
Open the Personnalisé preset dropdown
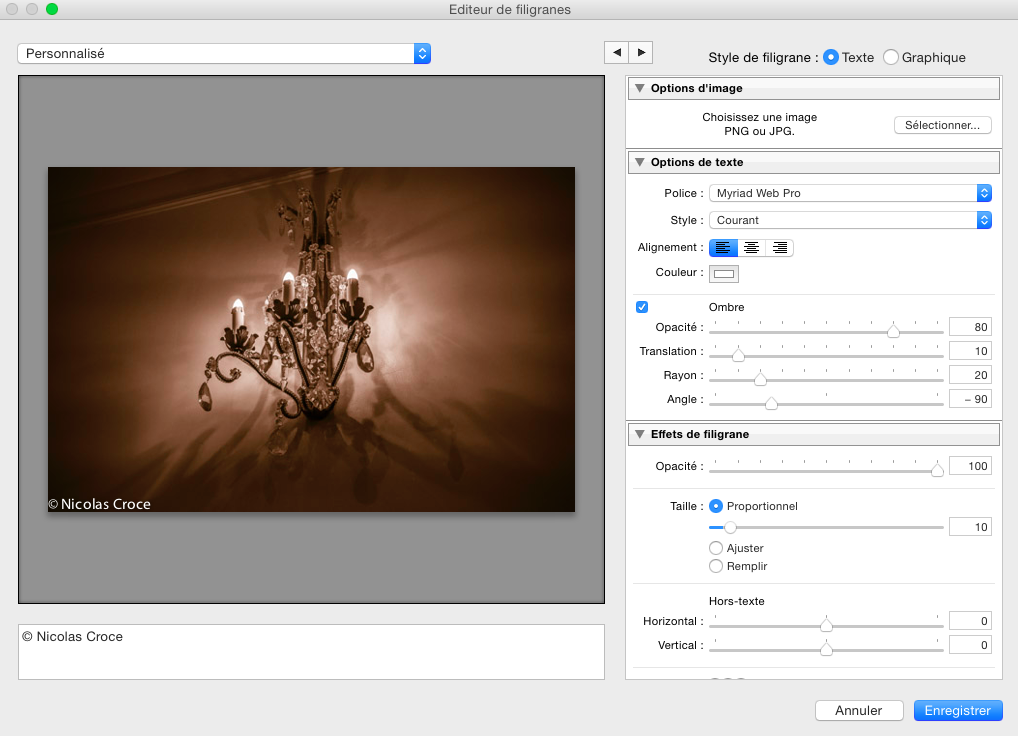[x=224, y=54]
